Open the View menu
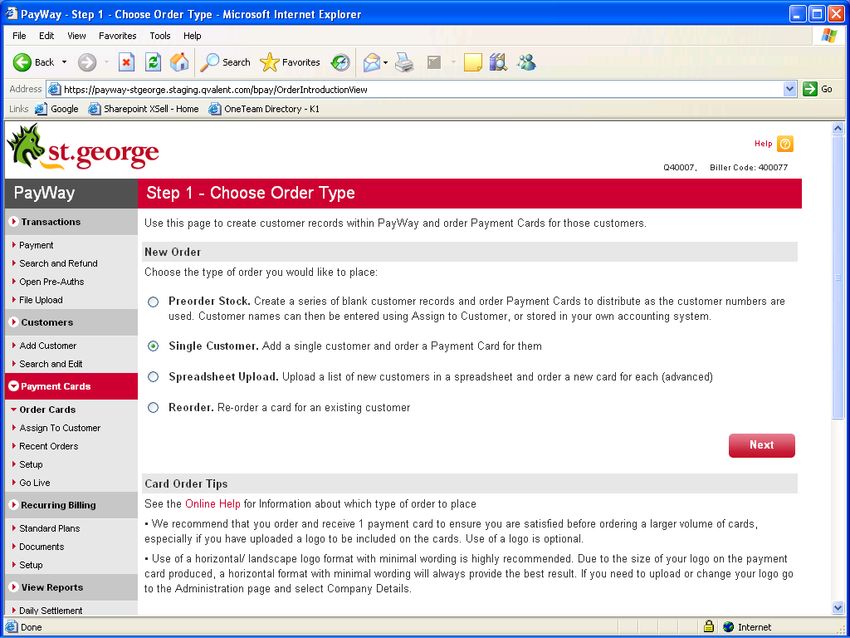The image size is (850, 638). point(76,36)
